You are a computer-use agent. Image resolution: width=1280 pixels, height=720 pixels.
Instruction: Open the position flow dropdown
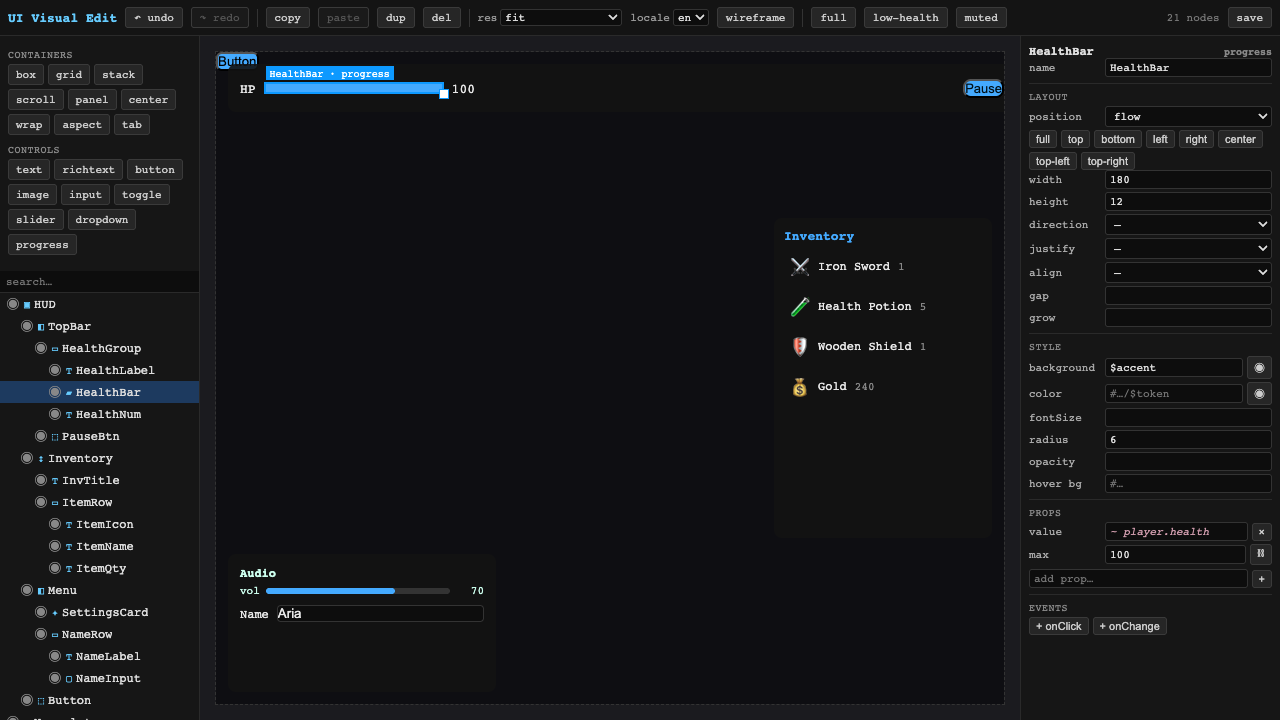pyautogui.click(x=1188, y=117)
